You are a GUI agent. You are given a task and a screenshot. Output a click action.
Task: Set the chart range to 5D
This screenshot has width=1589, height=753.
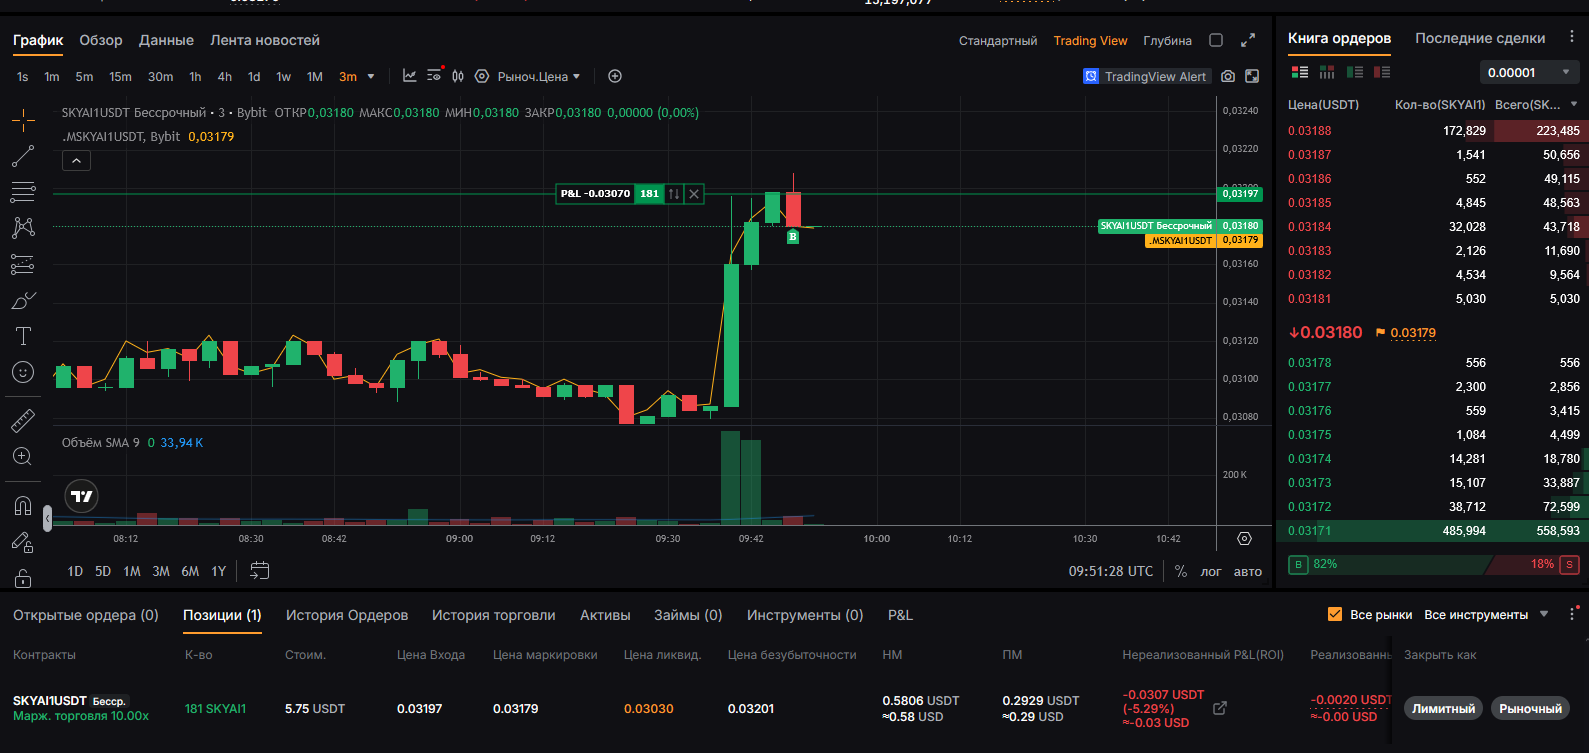pyautogui.click(x=103, y=571)
